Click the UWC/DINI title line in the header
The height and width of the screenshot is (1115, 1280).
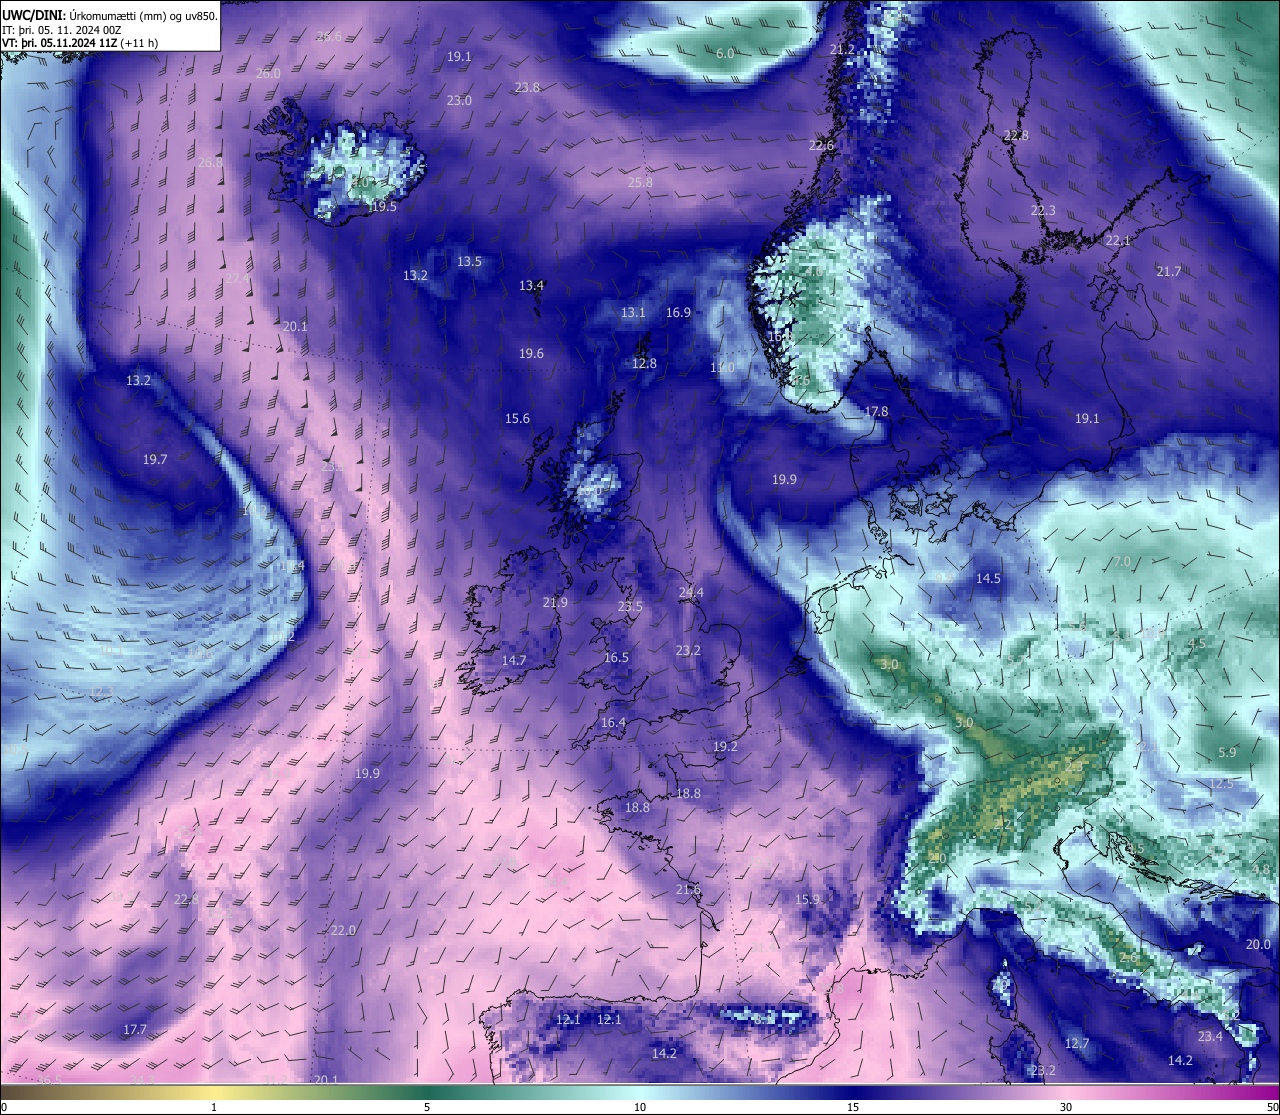coord(110,15)
